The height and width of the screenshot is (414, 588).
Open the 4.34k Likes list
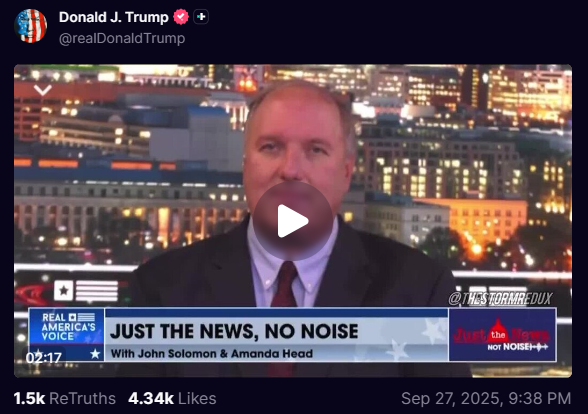click(x=172, y=398)
